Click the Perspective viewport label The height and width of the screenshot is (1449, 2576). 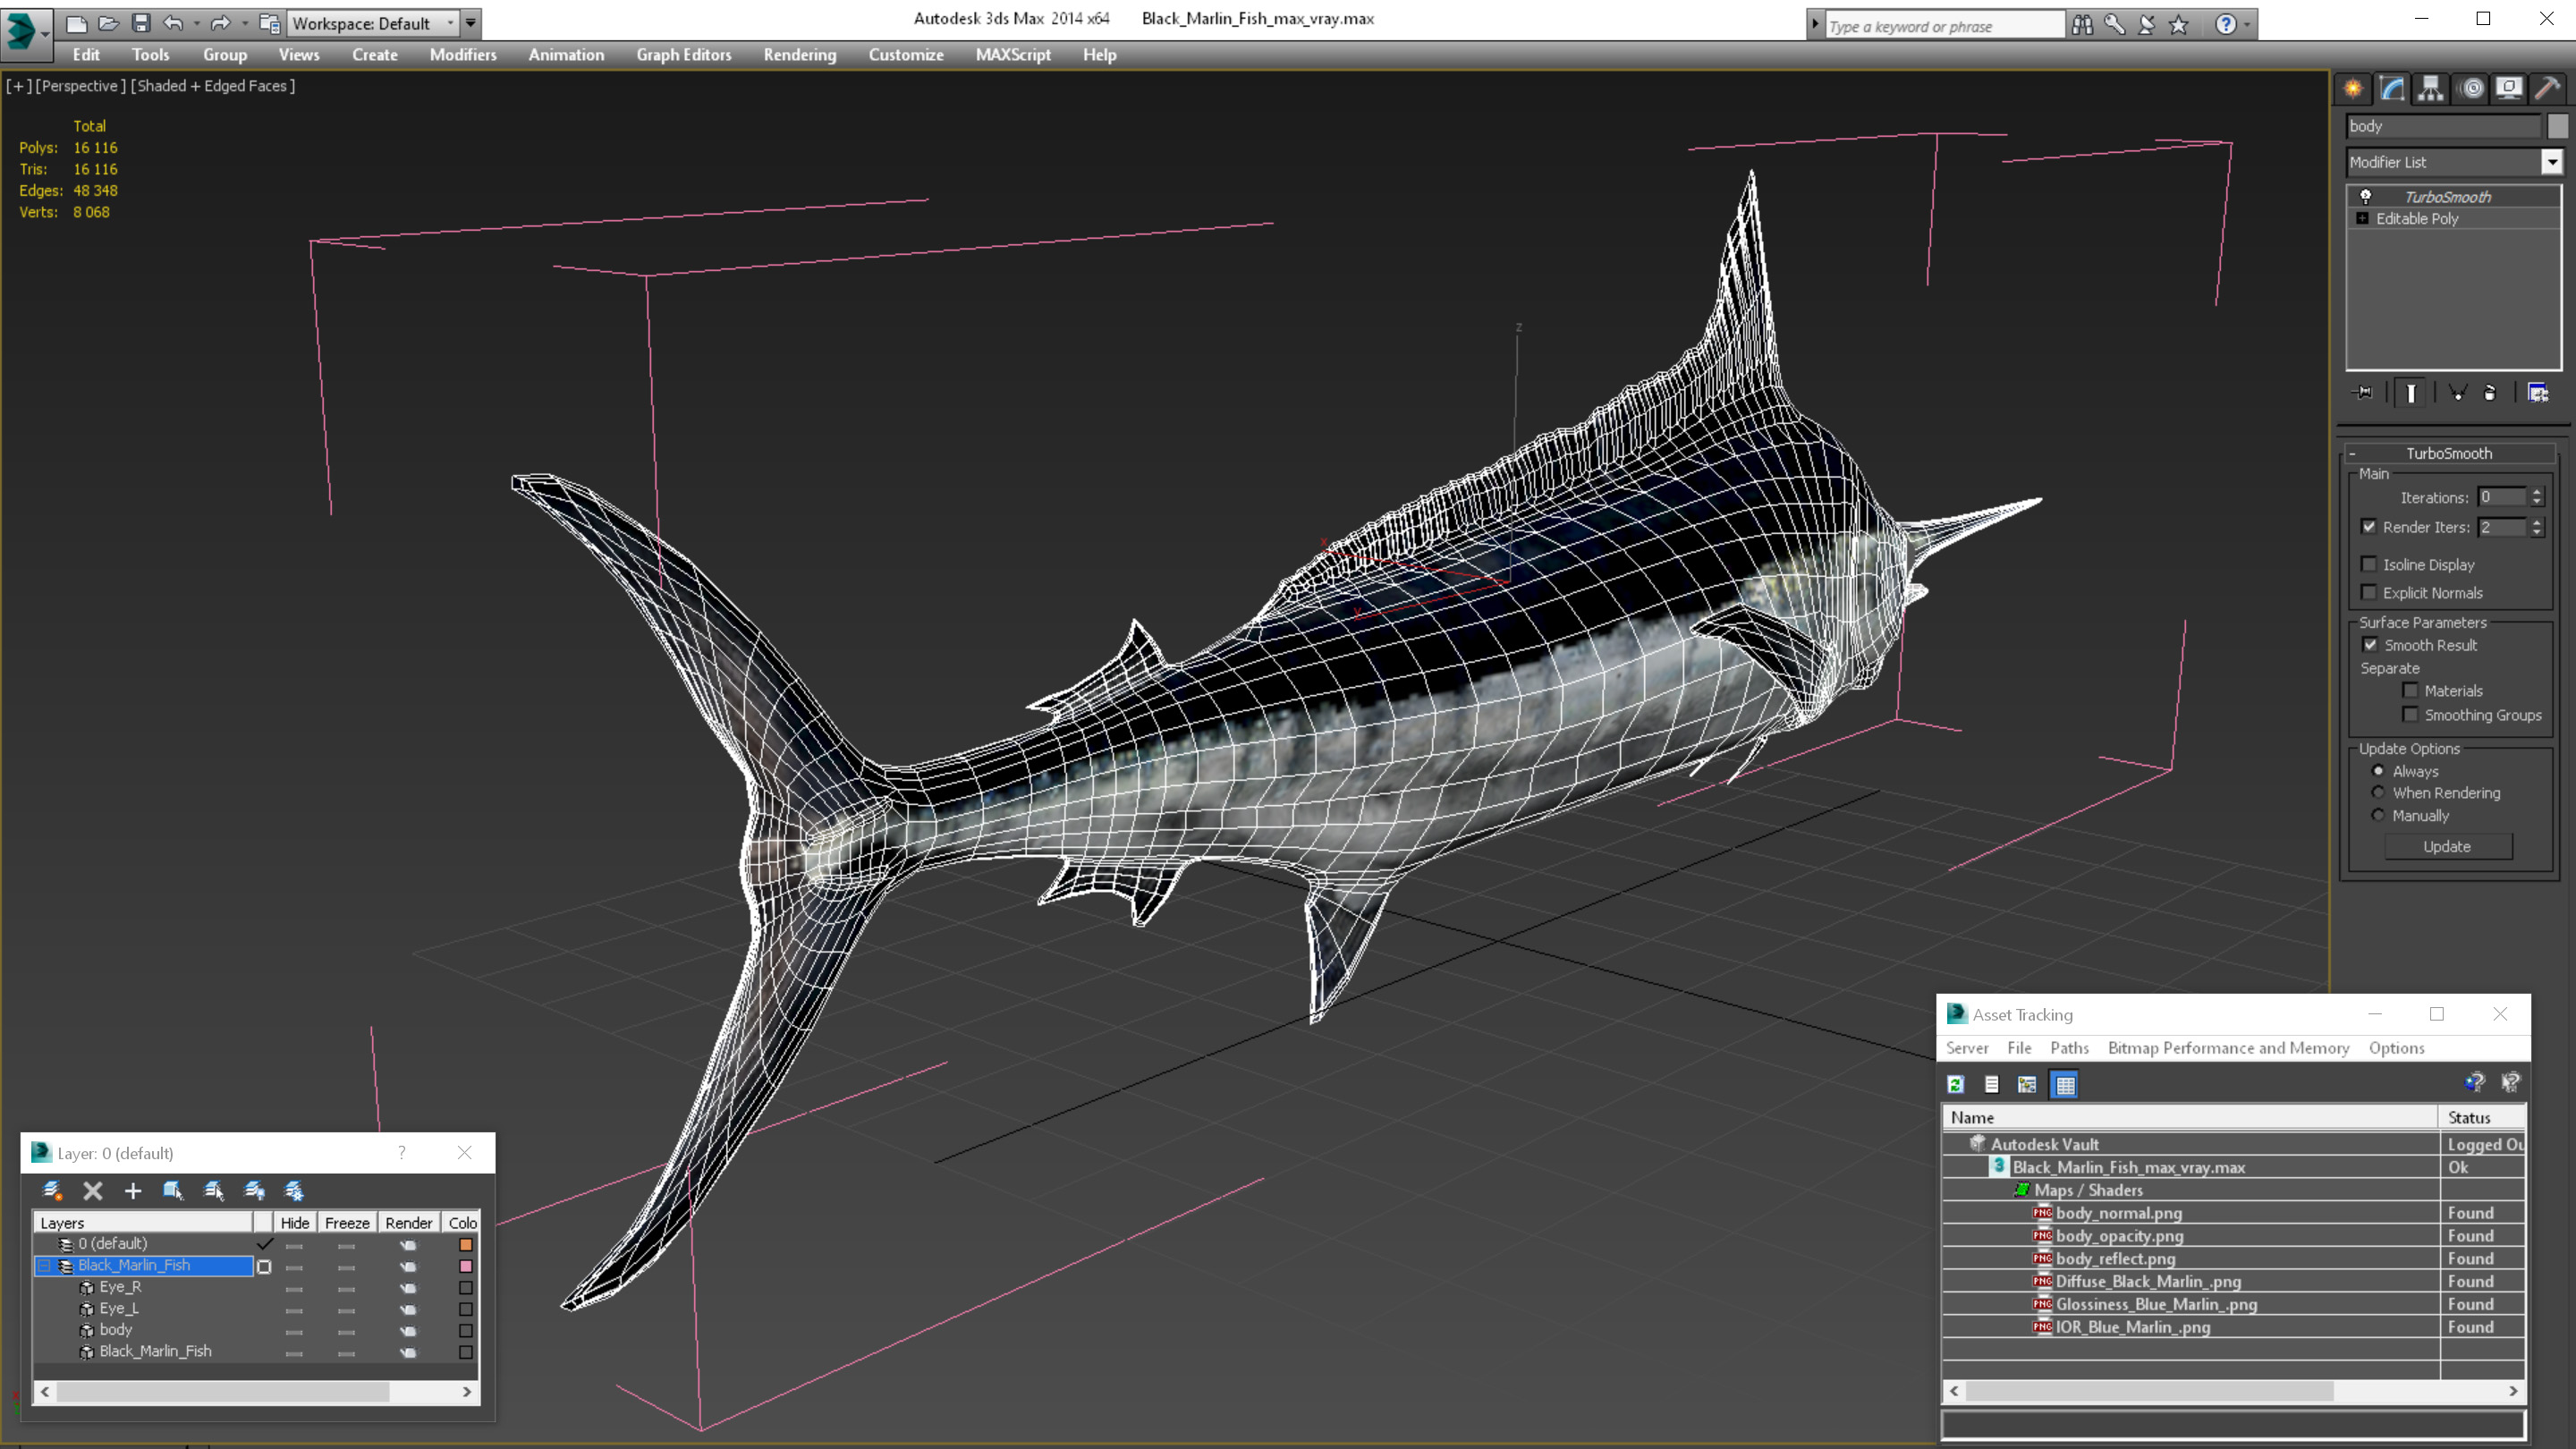[x=81, y=86]
